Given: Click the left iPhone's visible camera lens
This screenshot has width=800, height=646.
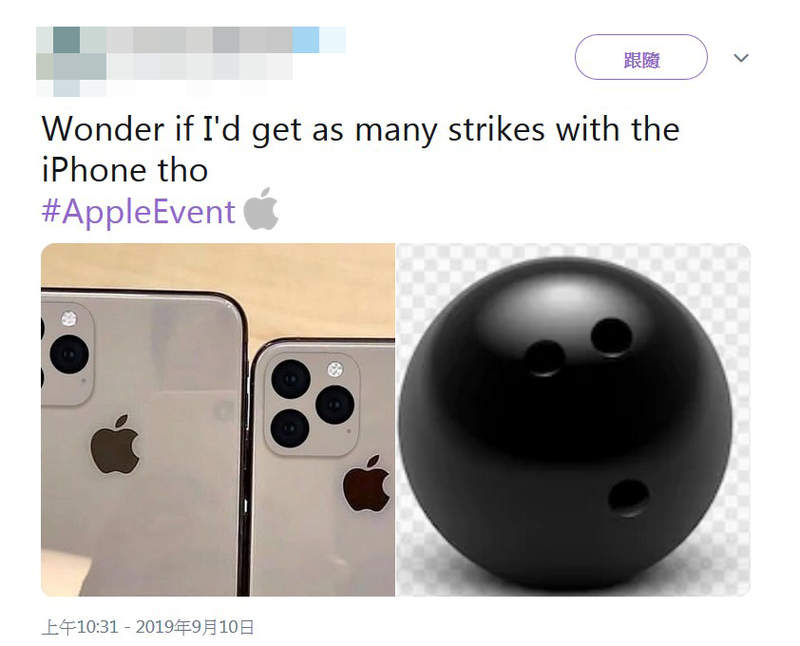Looking at the screenshot, I should 69,354.
